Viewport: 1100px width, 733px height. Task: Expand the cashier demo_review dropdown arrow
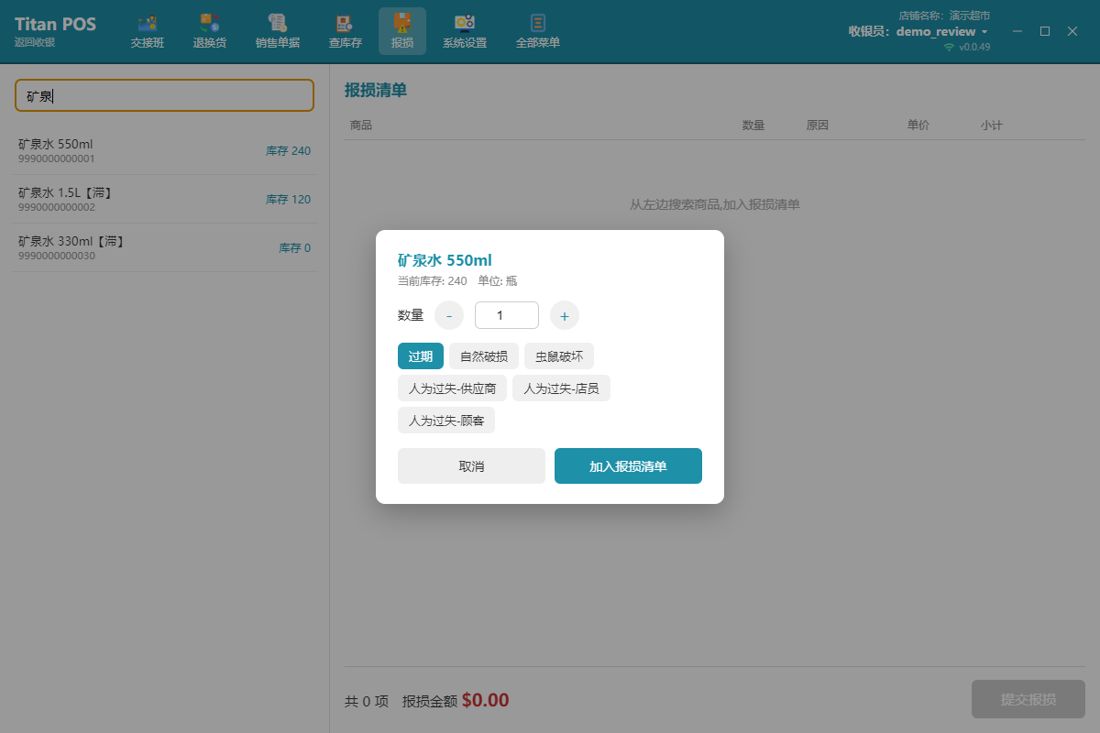[984, 32]
